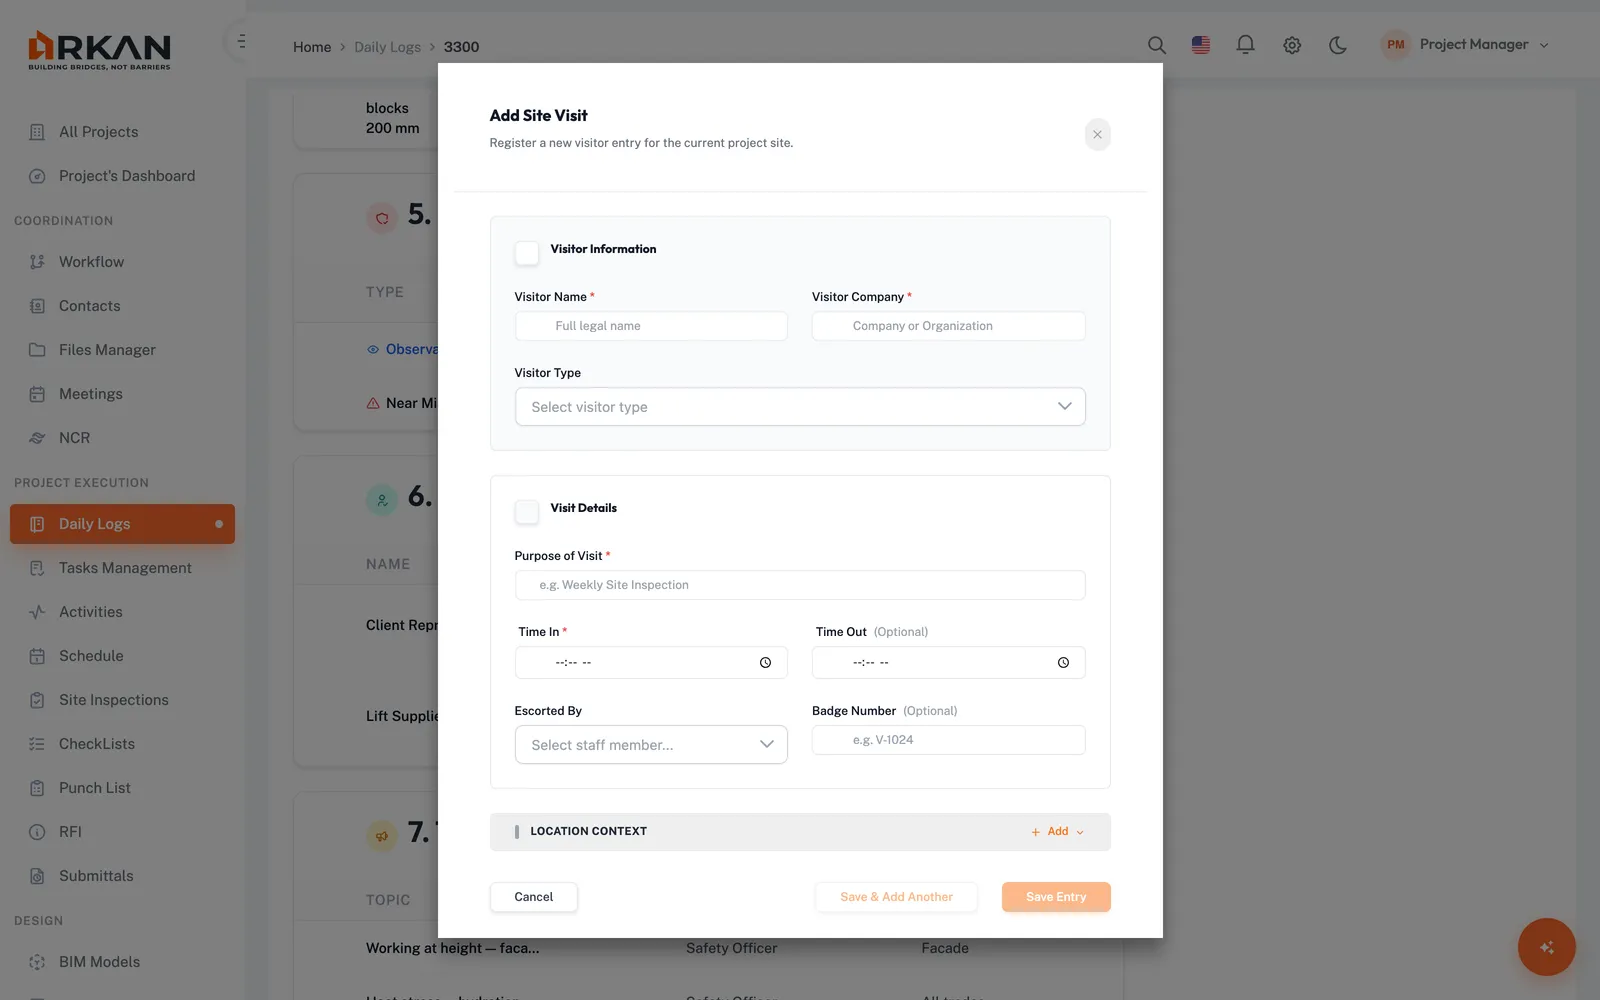
Task: Click the PM avatar badge
Action: [x=1395, y=45]
